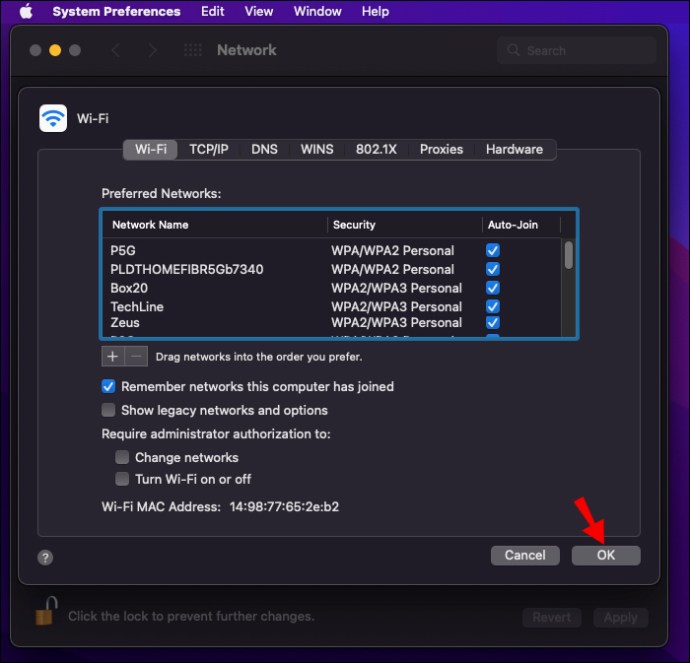
Task: Sort by Security column header
Action: 404,225
